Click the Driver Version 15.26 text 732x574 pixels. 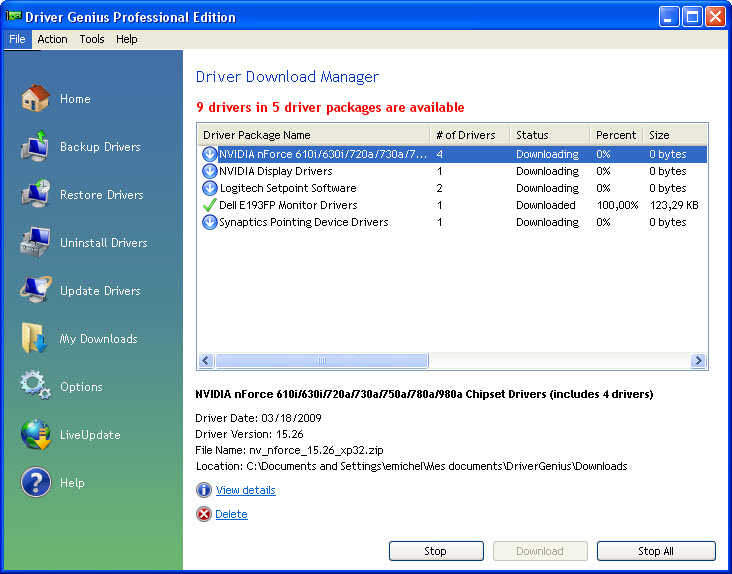coord(249,434)
